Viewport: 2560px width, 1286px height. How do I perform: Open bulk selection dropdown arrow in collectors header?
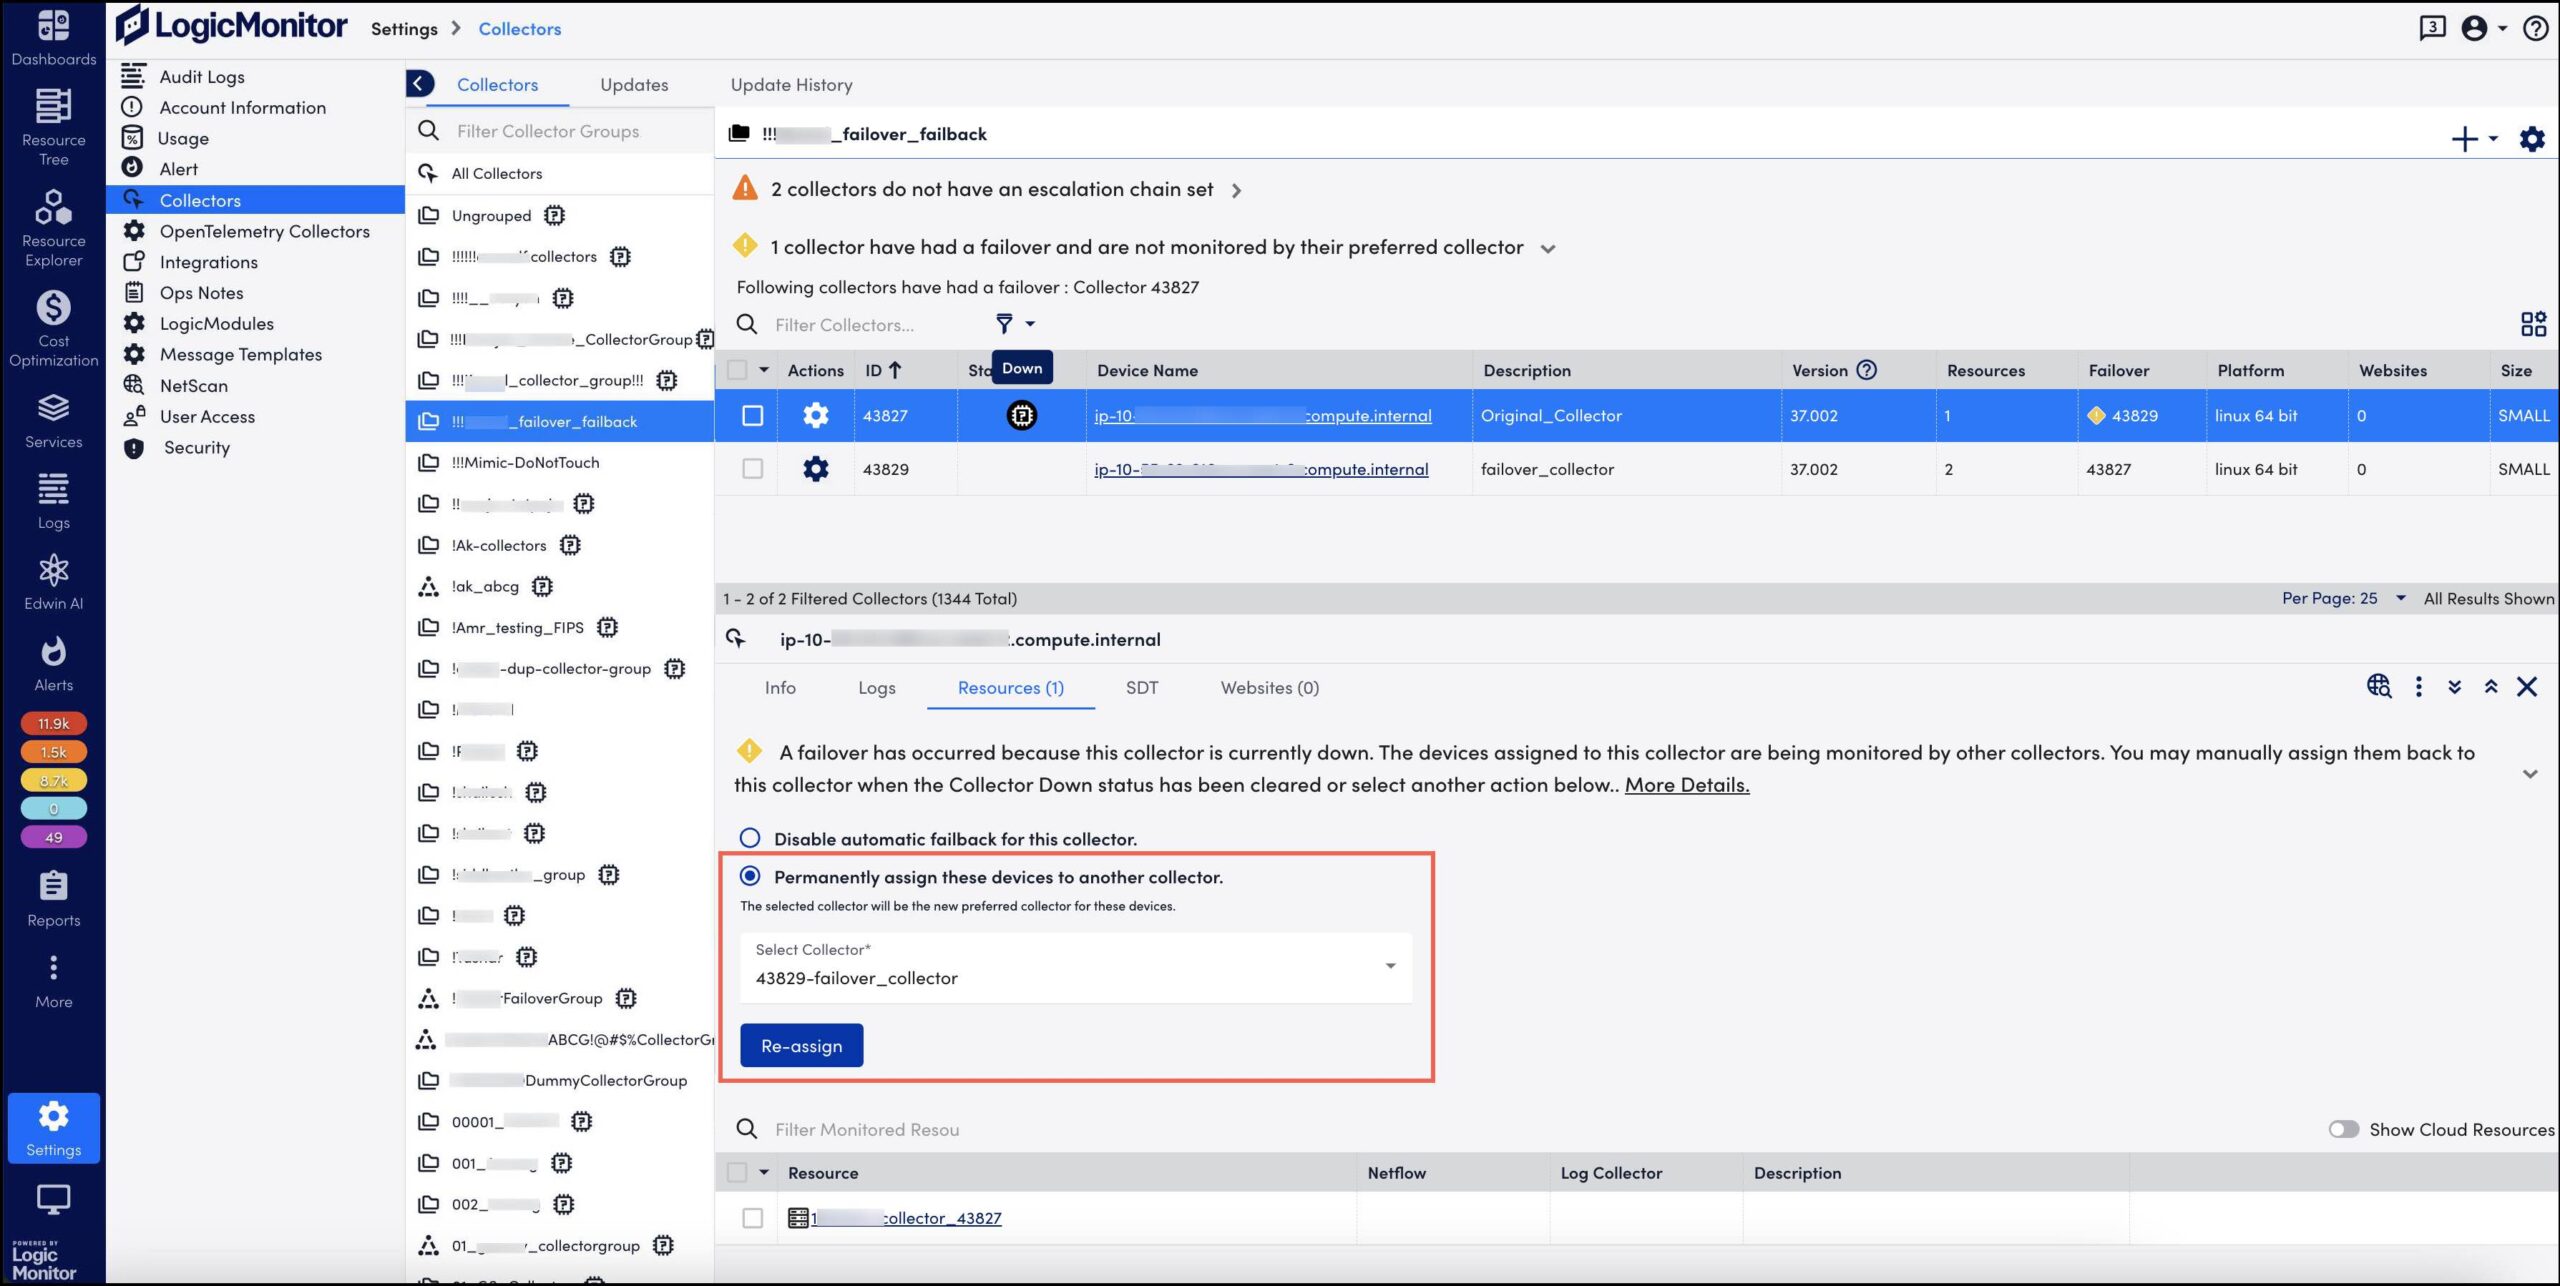click(x=764, y=370)
